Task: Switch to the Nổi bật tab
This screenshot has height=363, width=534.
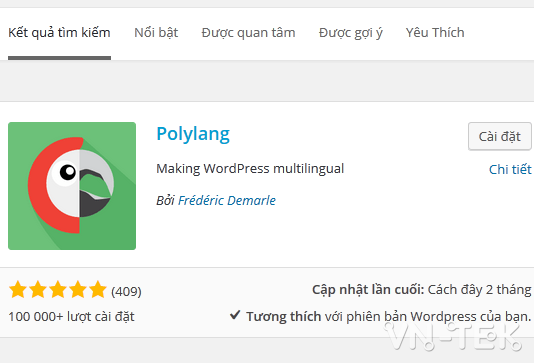Action: [156, 33]
